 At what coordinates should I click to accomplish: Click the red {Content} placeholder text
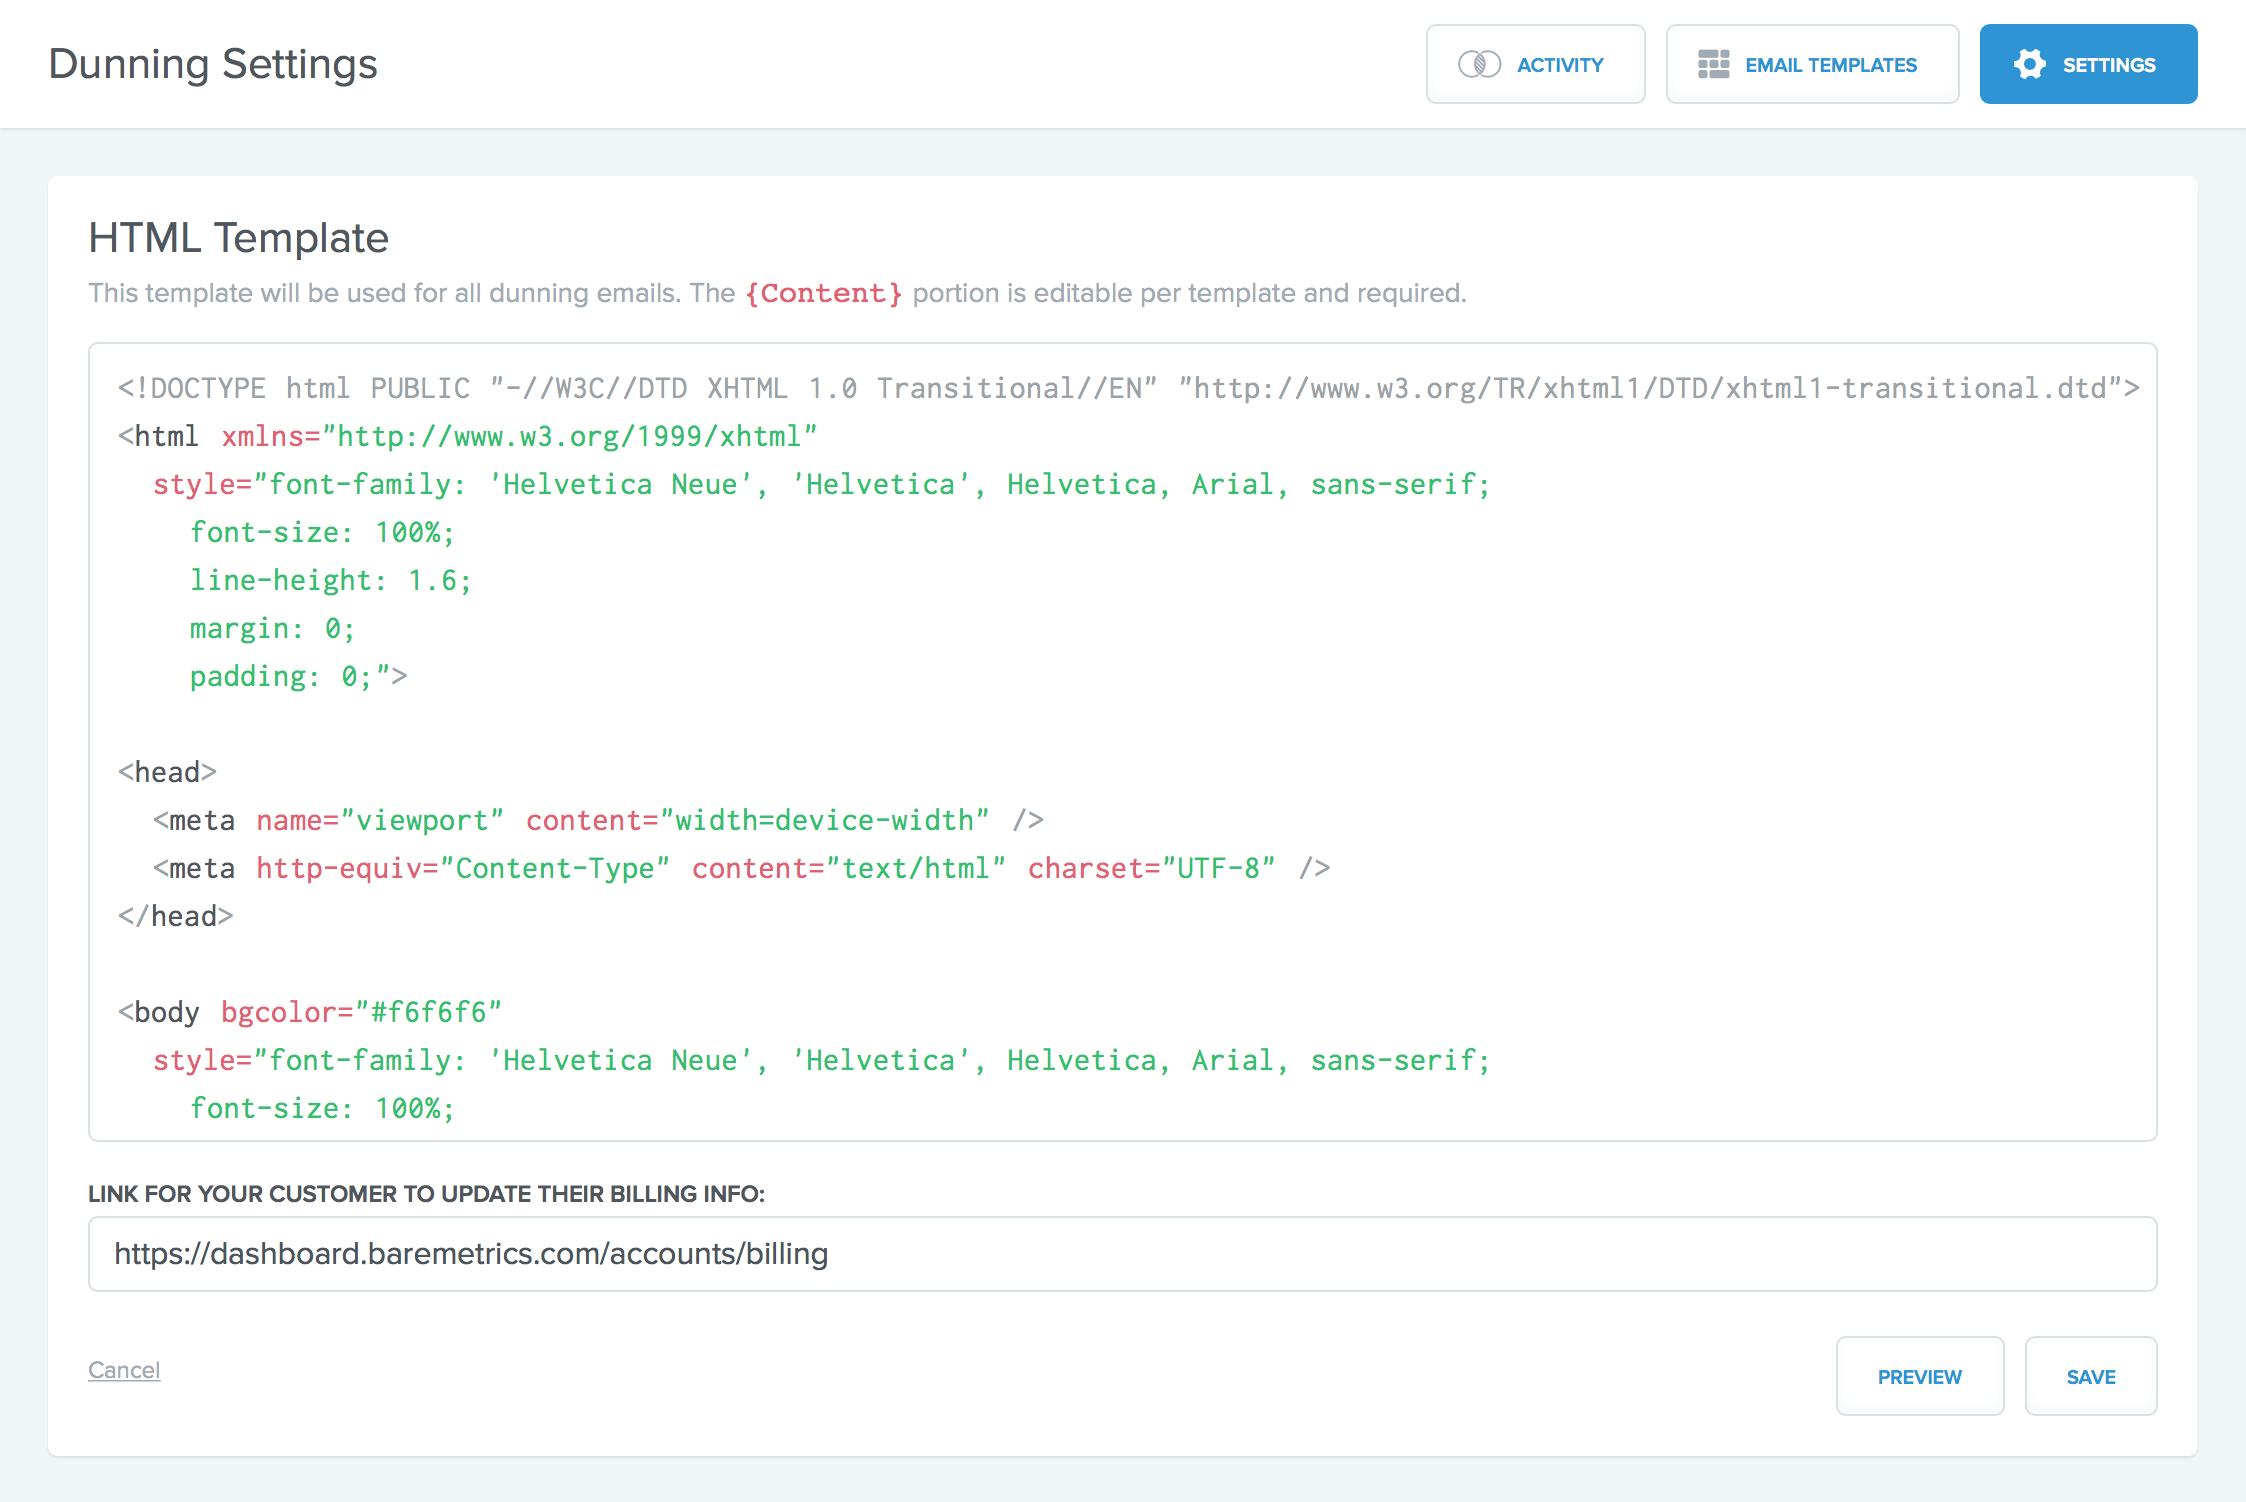[823, 293]
